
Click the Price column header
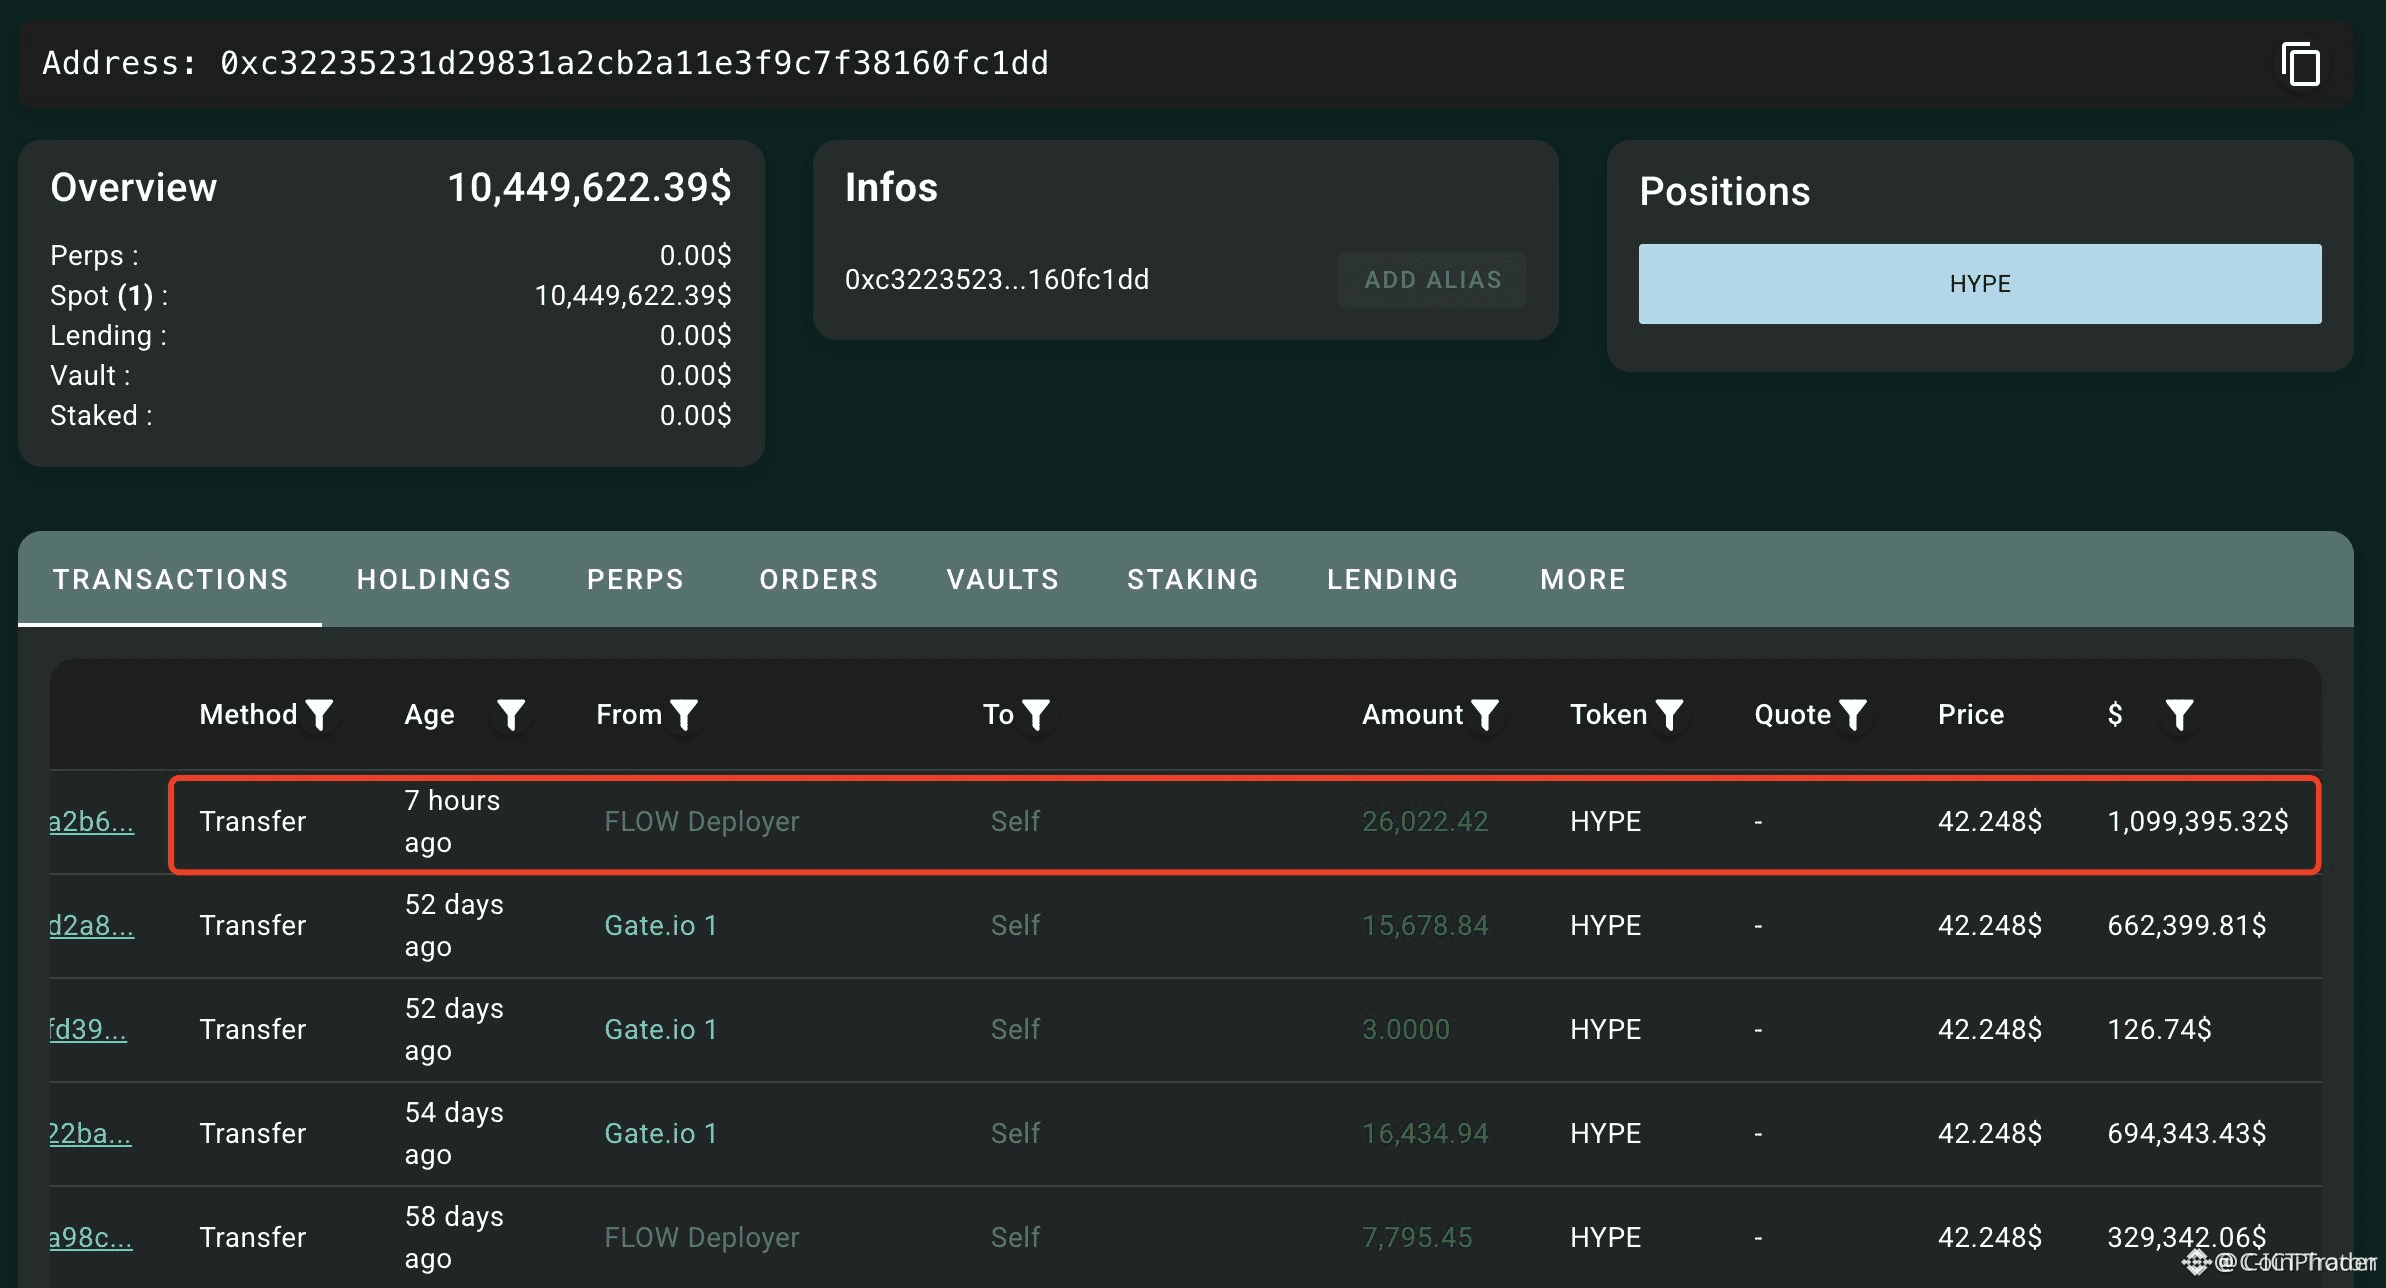[1971, 715]
